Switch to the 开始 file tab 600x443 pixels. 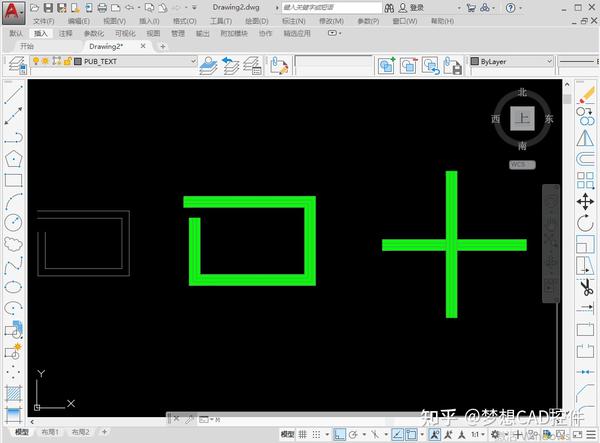(x=27, y=46)
